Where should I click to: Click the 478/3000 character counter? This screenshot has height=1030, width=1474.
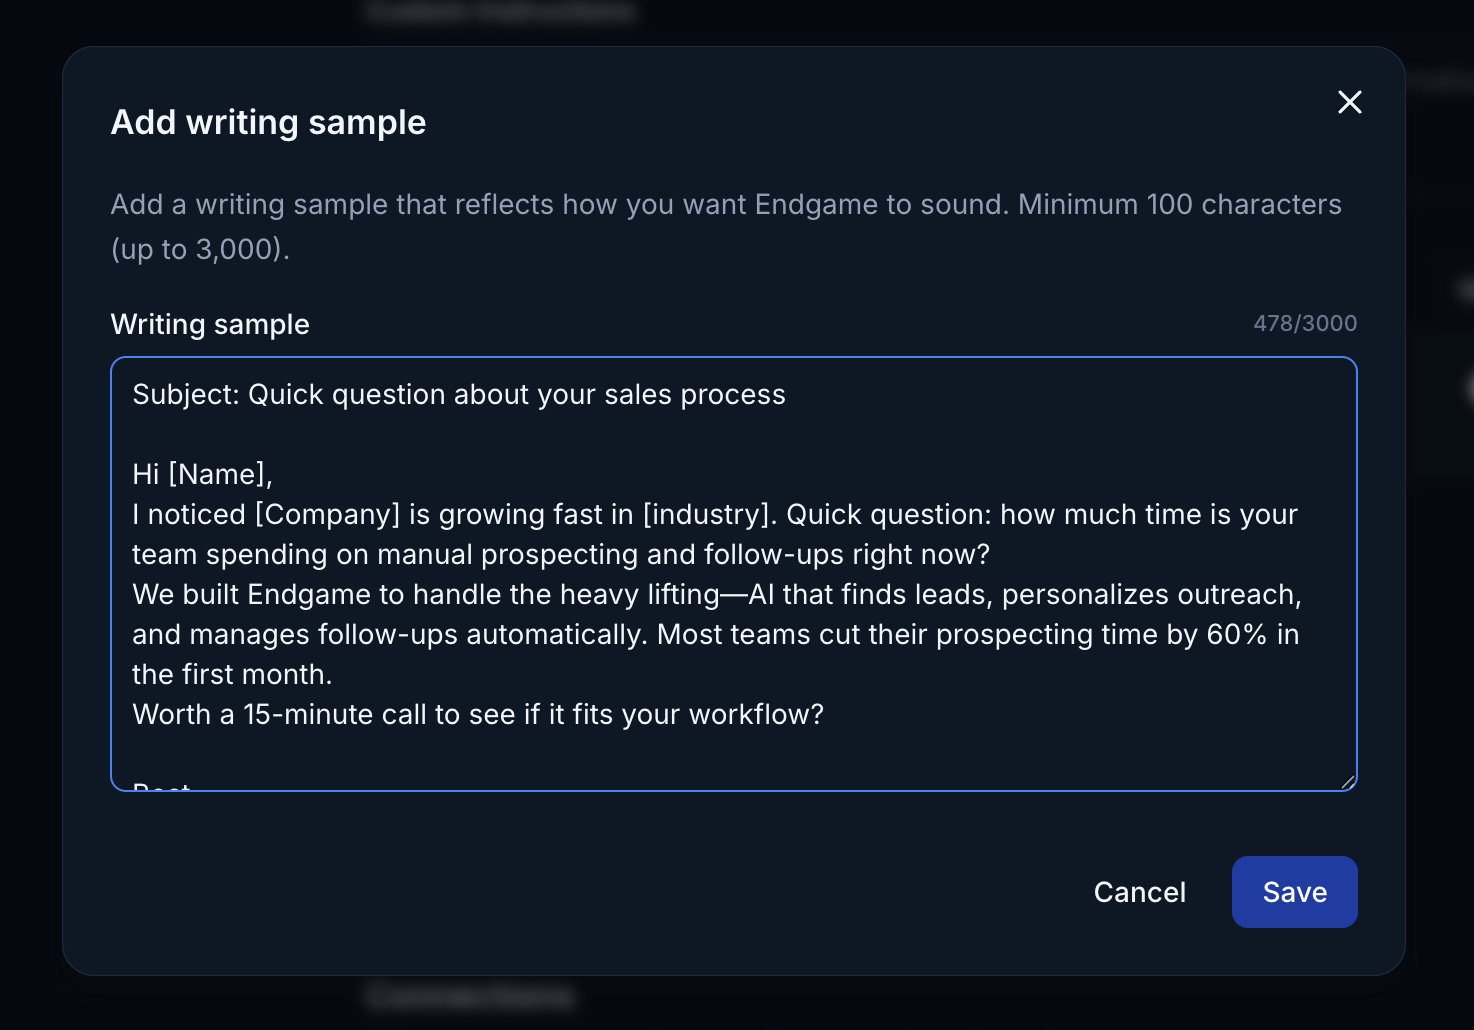pos(1305,322)
